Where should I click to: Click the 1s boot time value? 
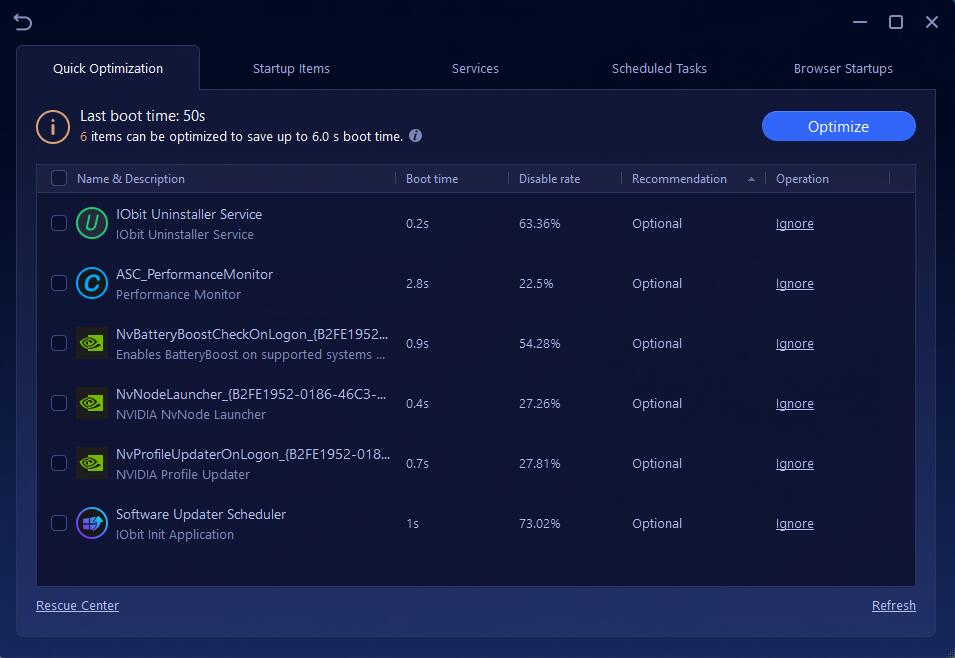coord(412,523)
